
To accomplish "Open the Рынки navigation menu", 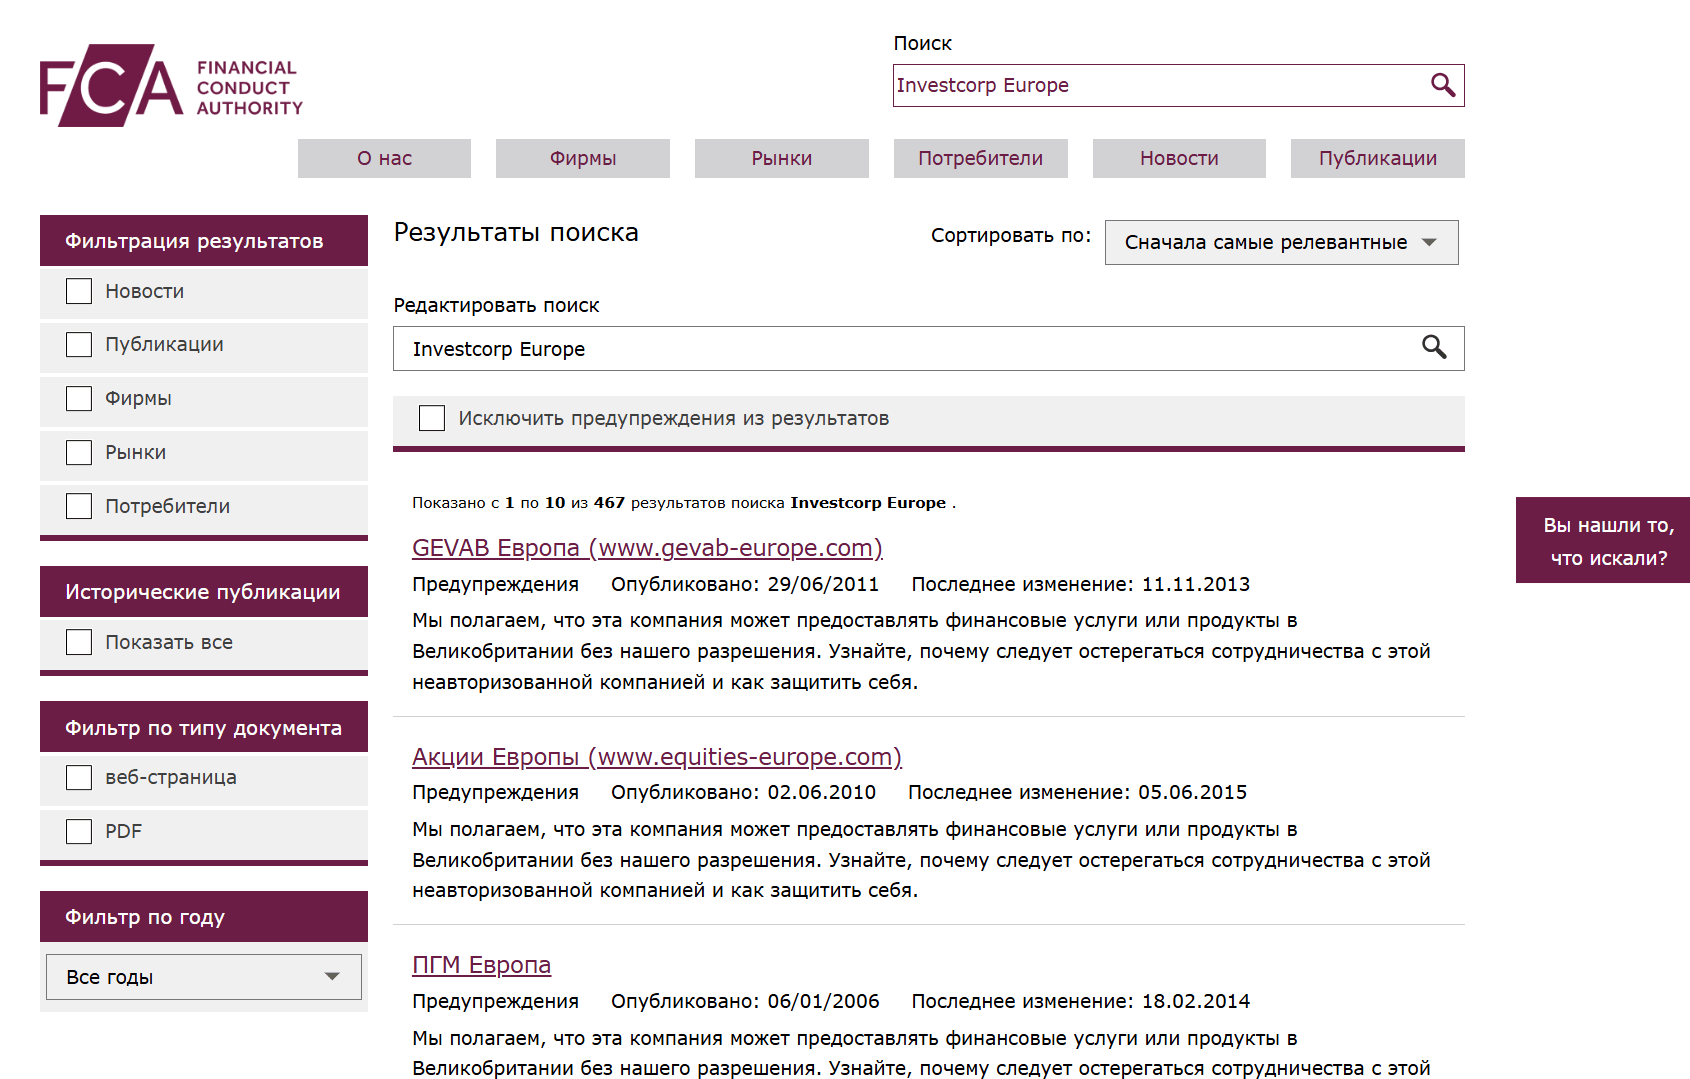I will (781, 158).
